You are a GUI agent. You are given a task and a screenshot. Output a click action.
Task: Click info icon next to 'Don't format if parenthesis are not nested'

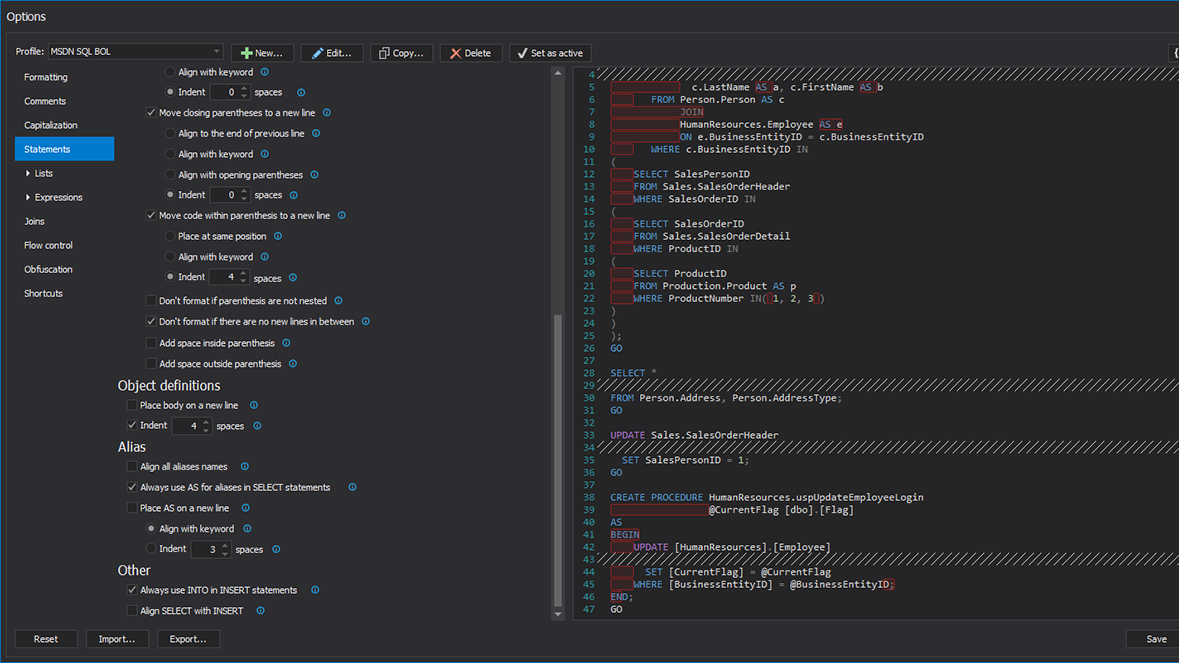[338, 301]
